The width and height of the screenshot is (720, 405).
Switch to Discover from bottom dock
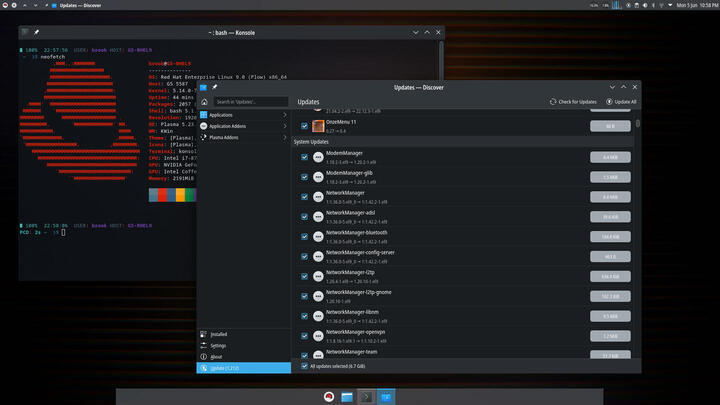tap(386, 397)
